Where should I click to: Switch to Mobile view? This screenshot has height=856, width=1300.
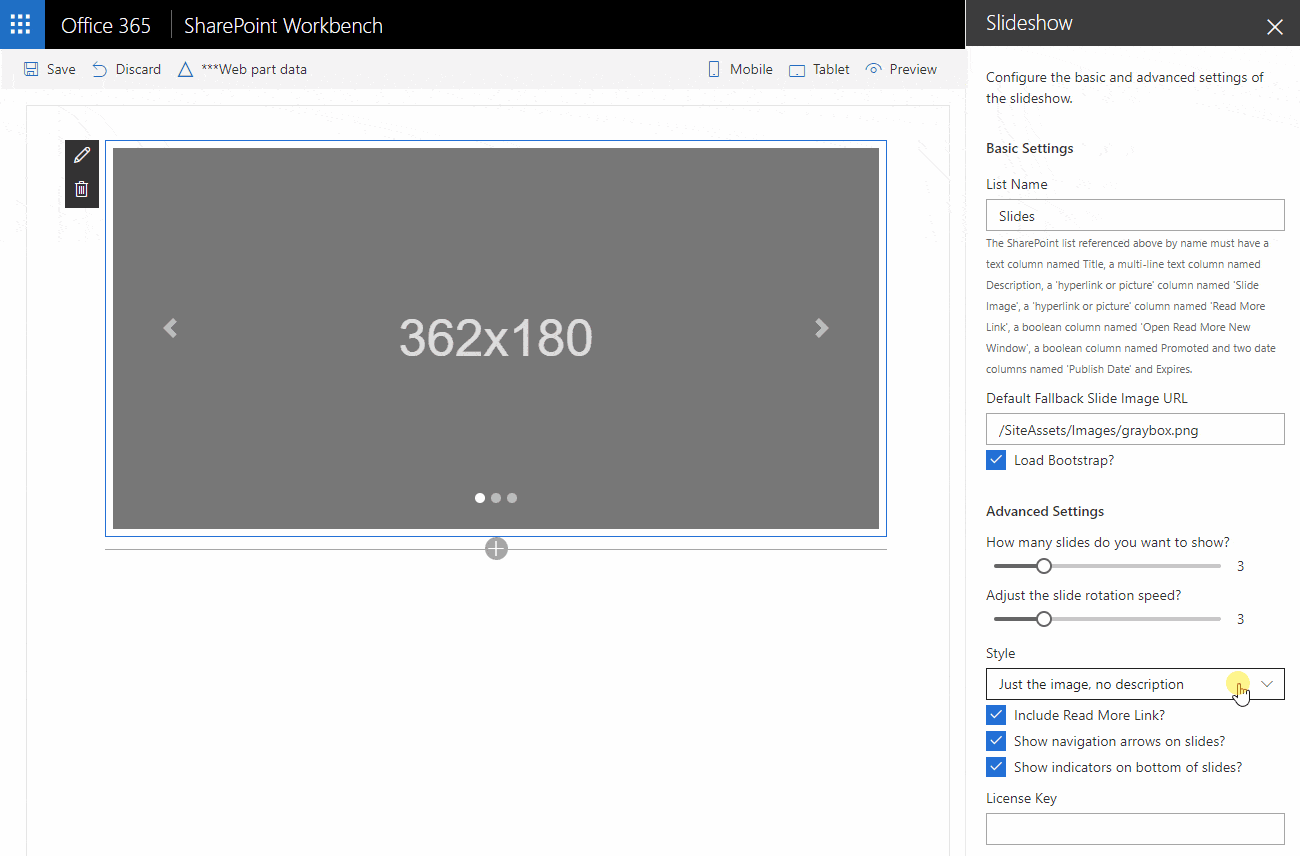pyautogui.click(x=740, y=70)
